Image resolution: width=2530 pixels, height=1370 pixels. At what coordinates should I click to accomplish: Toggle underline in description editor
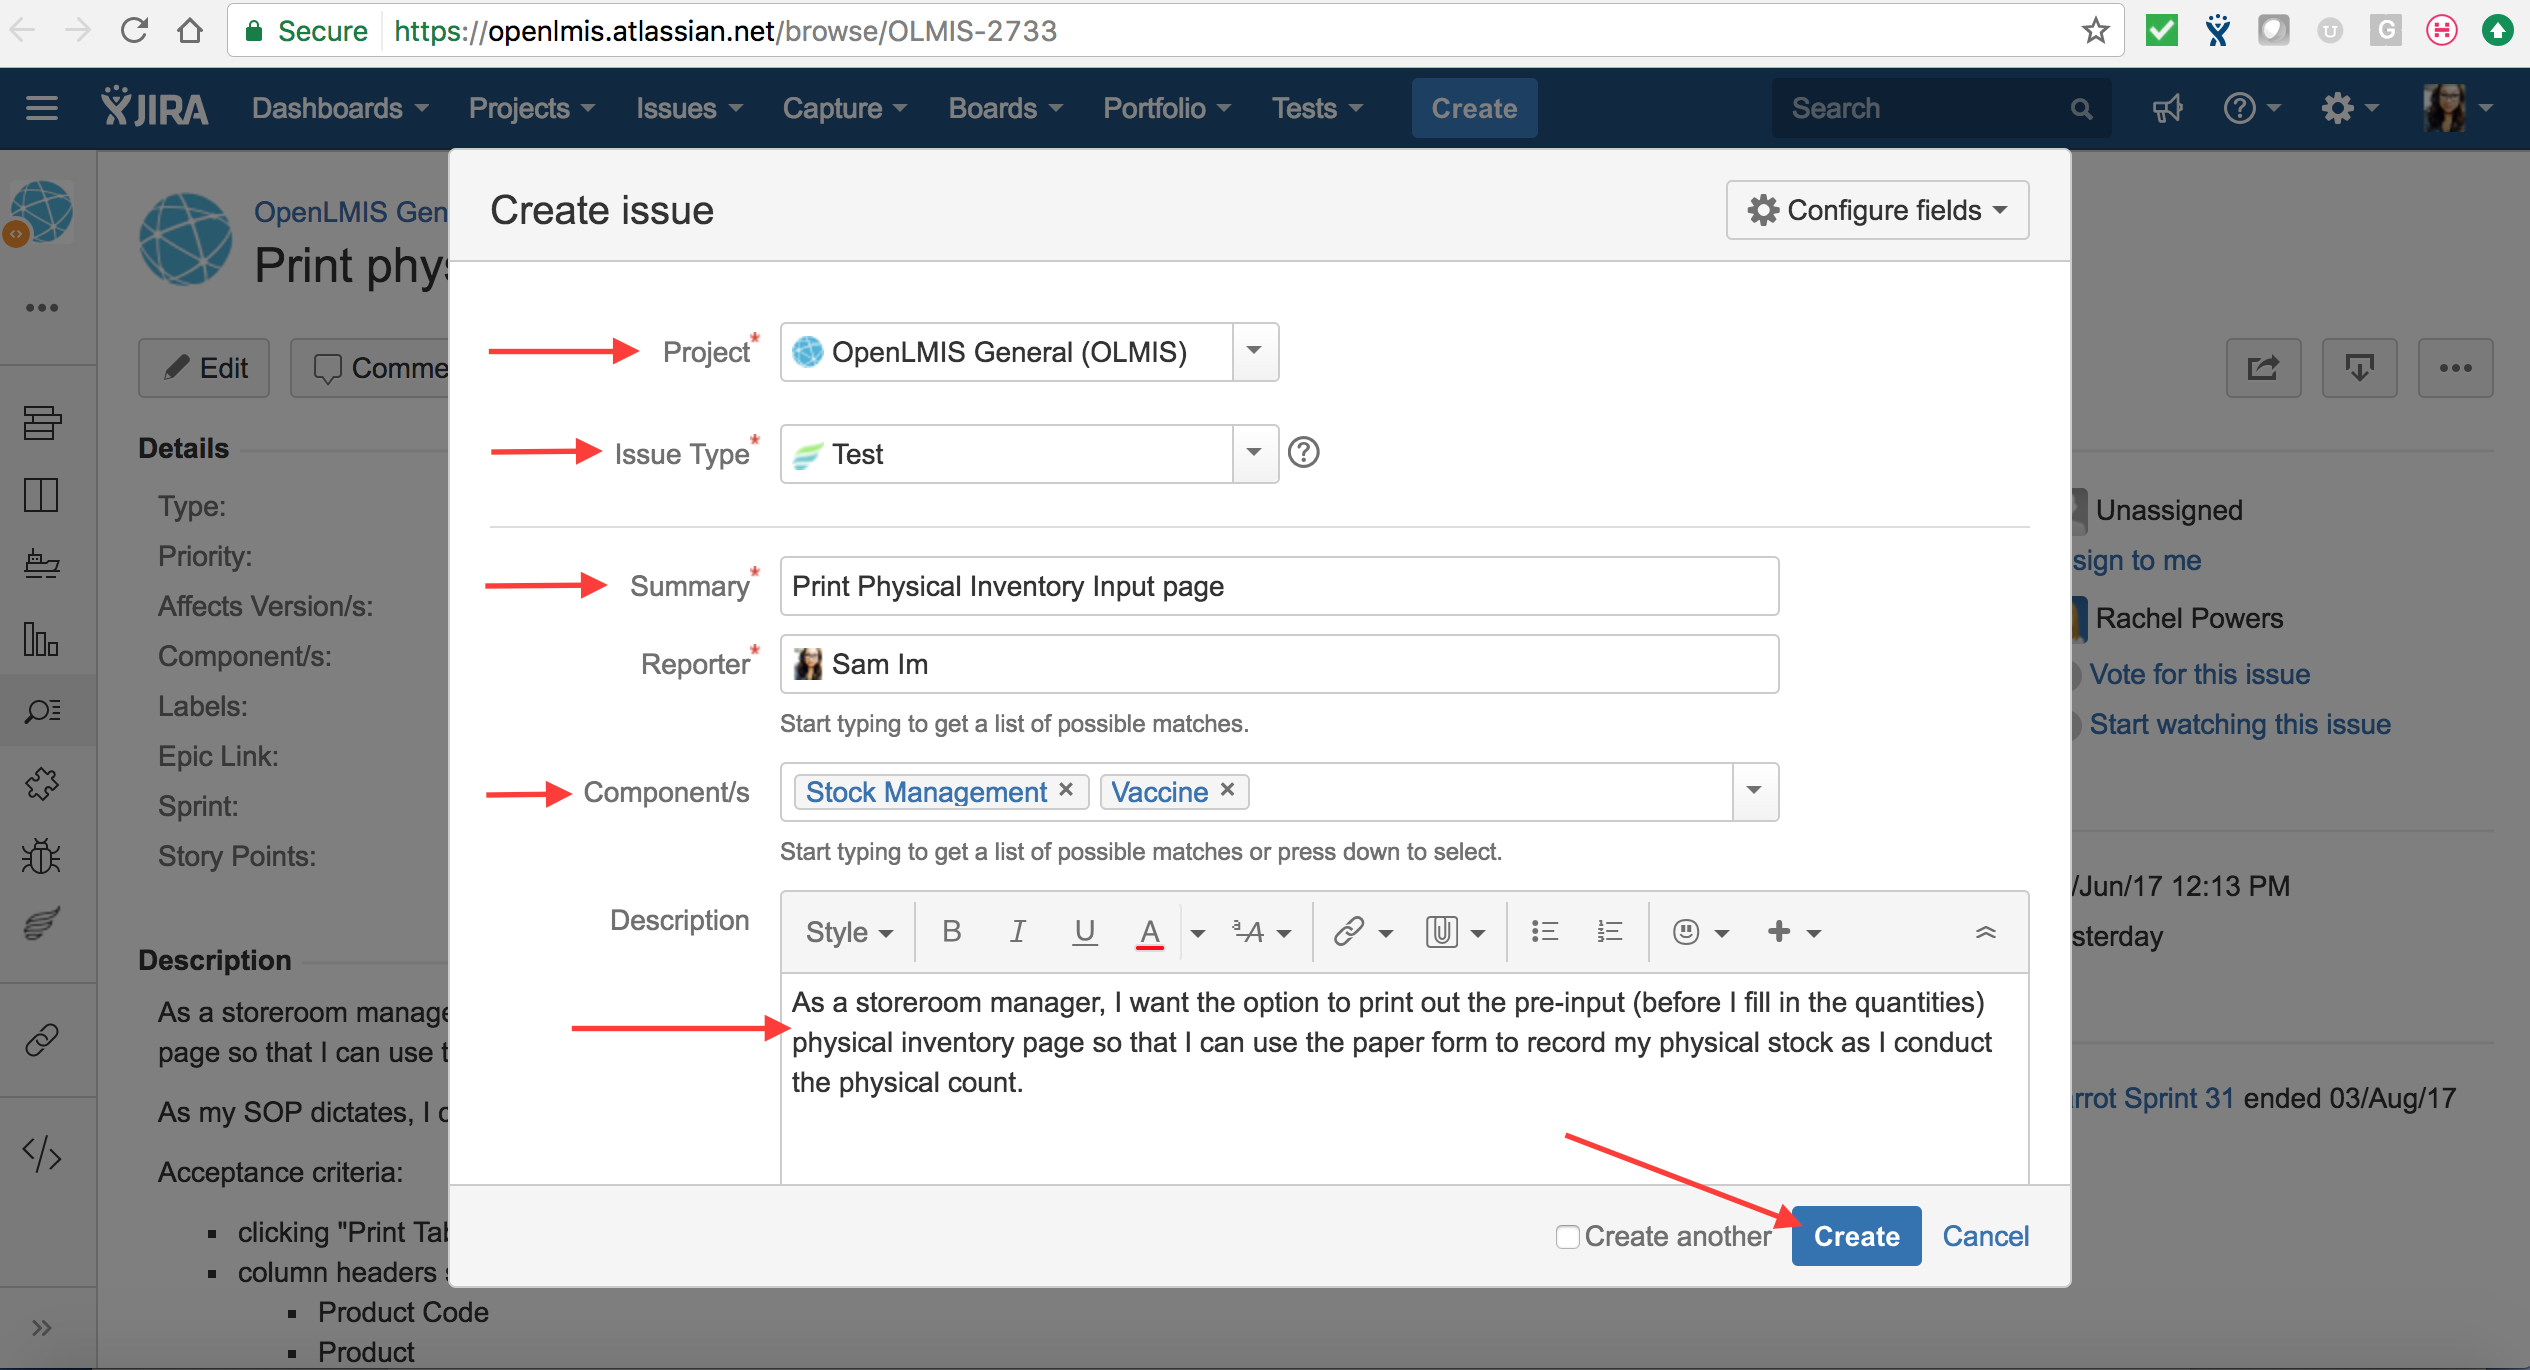pos(1084,932)
